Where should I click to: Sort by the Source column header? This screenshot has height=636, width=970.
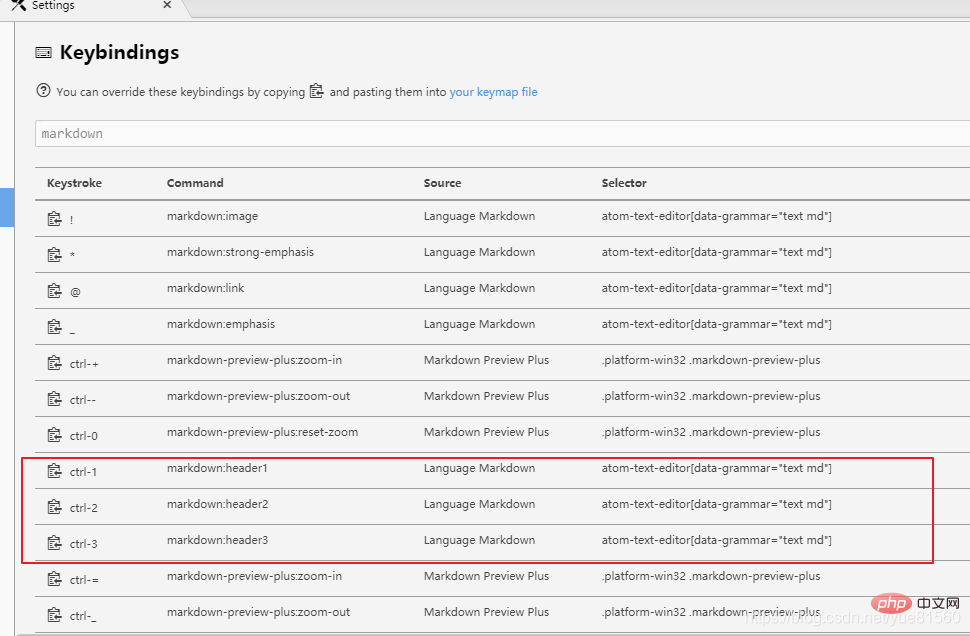coord(442,183)
